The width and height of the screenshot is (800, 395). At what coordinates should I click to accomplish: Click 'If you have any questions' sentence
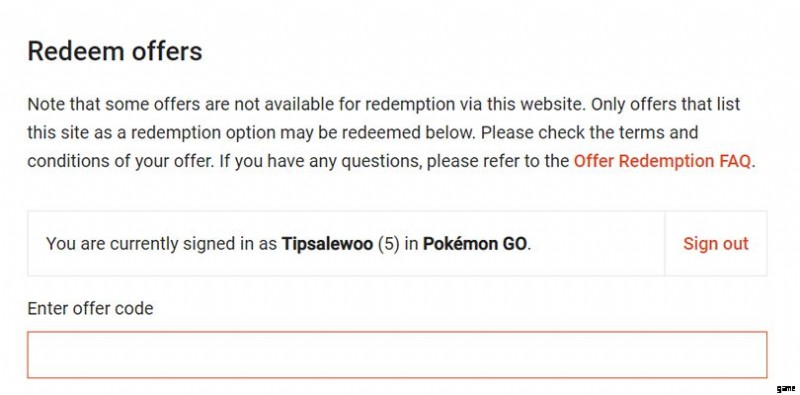(320, 161)
